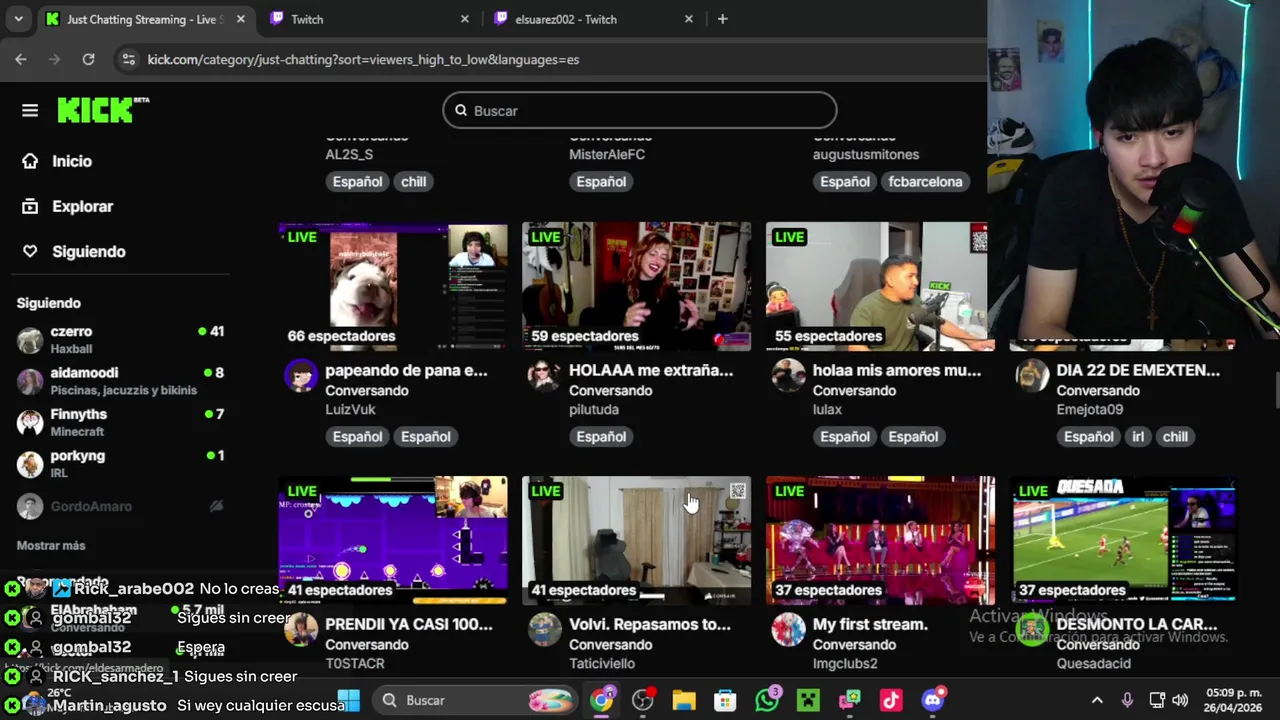Open TikTok from the taskbar
Screen dimensions: 1280x720
tap(891, 700)
